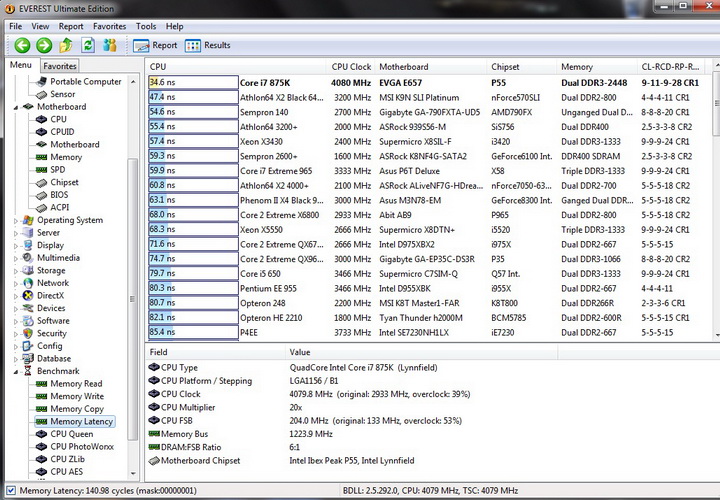Expand the Network tree node
Screen dimensions: 720x500
click(x=16, y=284)
